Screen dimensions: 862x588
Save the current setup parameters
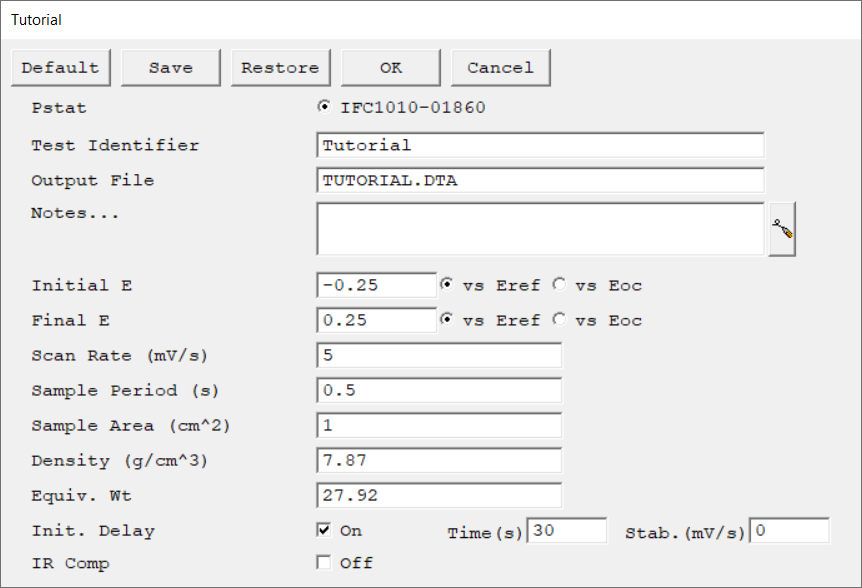[x=170, y=68]
